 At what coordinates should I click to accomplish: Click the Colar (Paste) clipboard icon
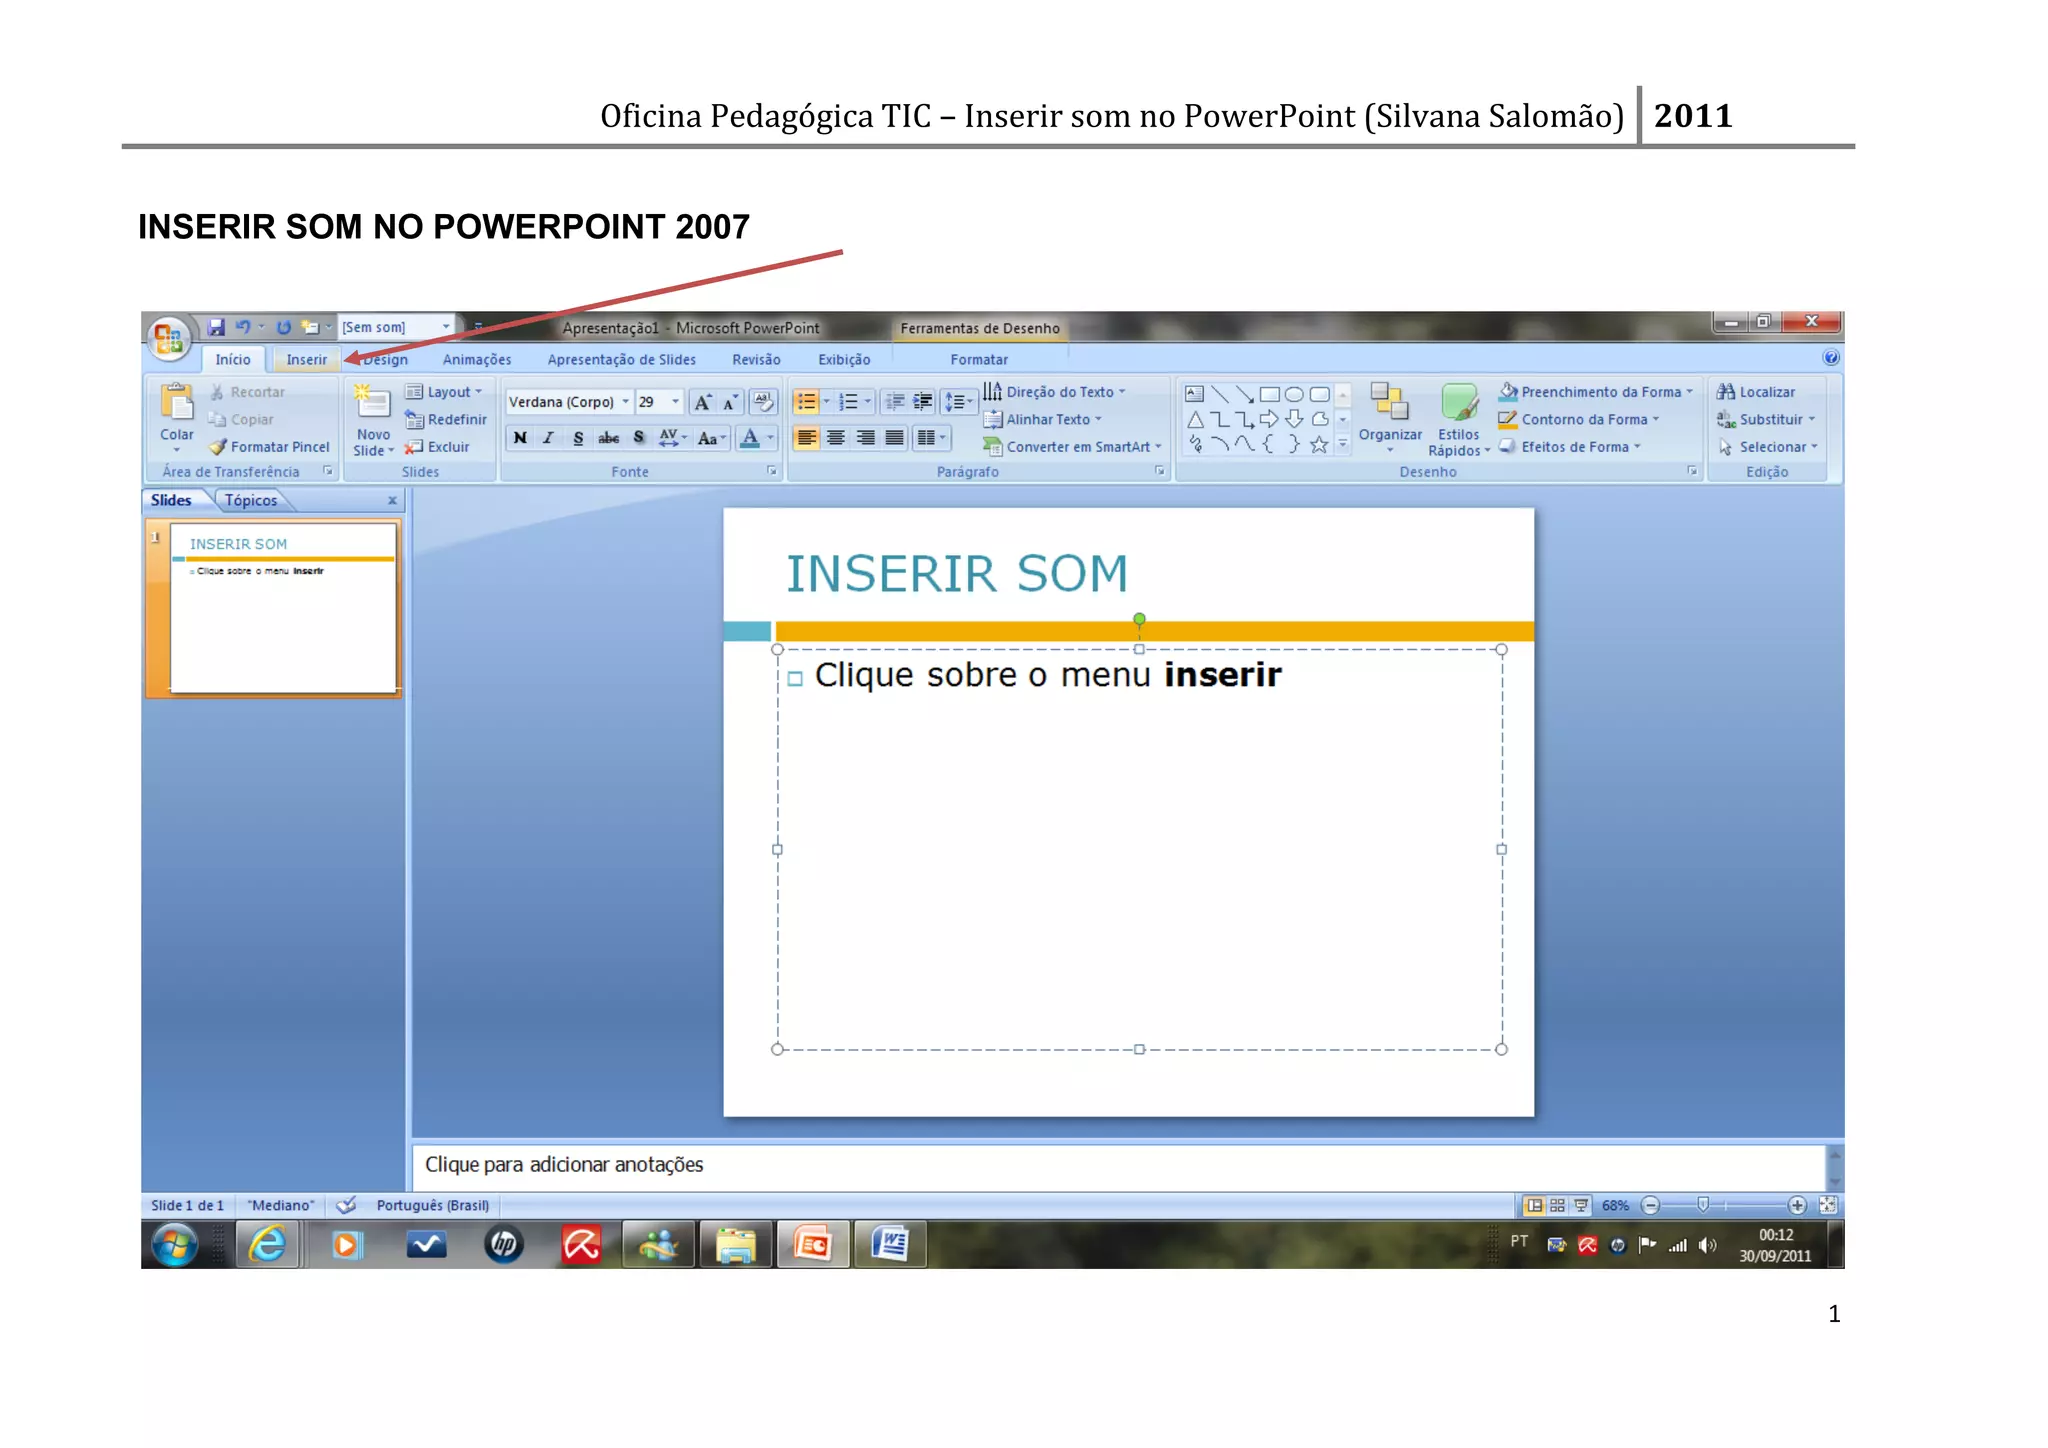click(x=177, y=403)
